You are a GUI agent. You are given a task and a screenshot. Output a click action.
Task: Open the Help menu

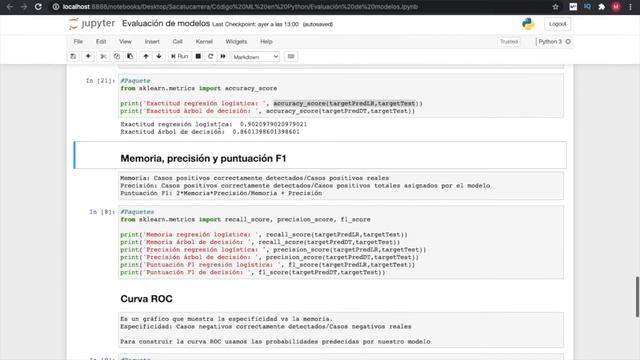click(266, 42)
